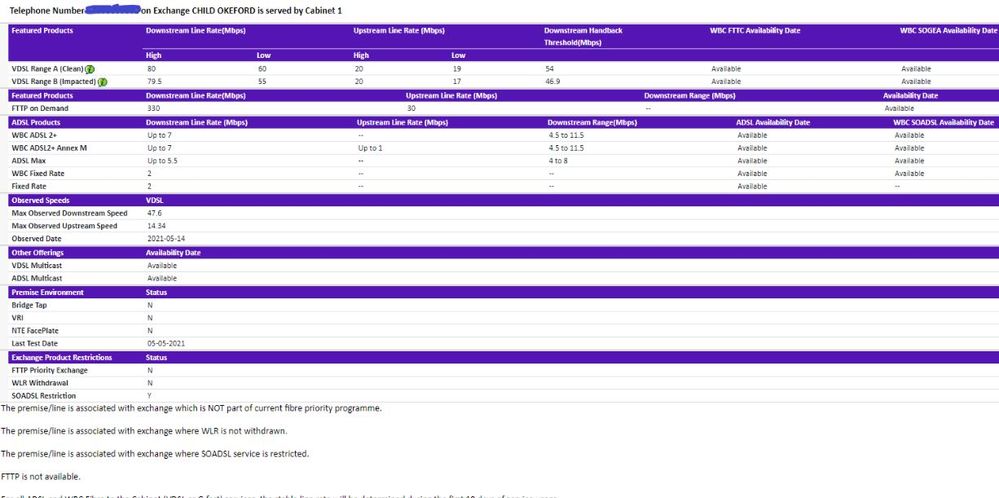
Task: Click the Premise Environment section header
Action: point(47,292)
